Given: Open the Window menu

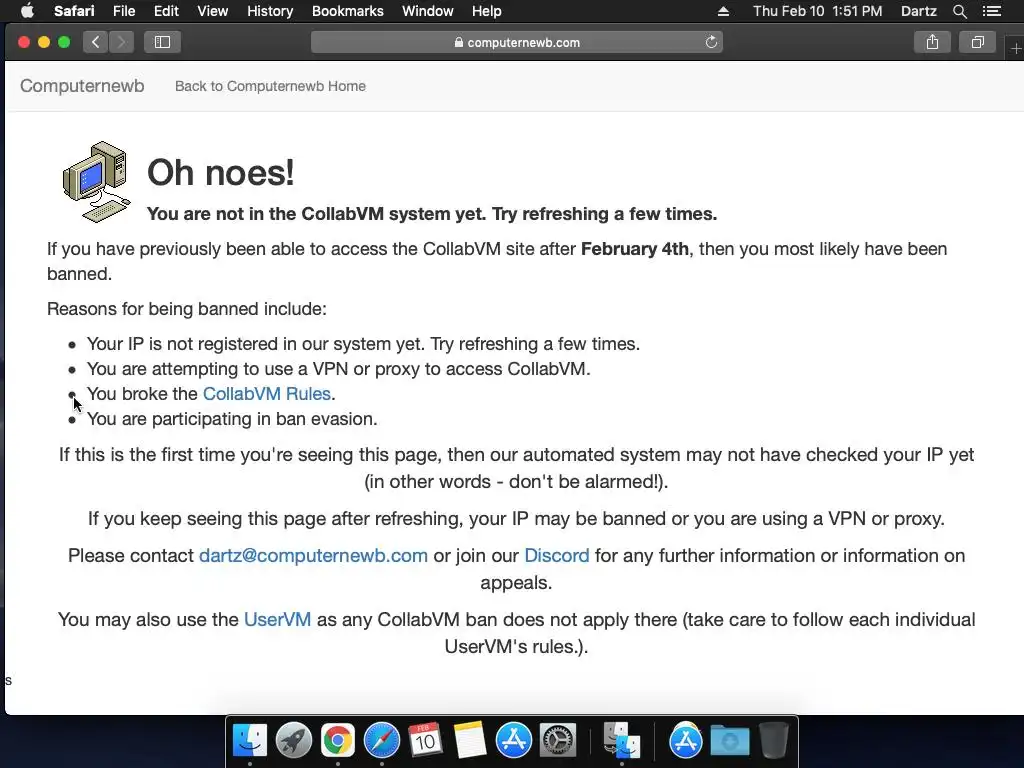Looking at the screenshot, I should (427, 11).
